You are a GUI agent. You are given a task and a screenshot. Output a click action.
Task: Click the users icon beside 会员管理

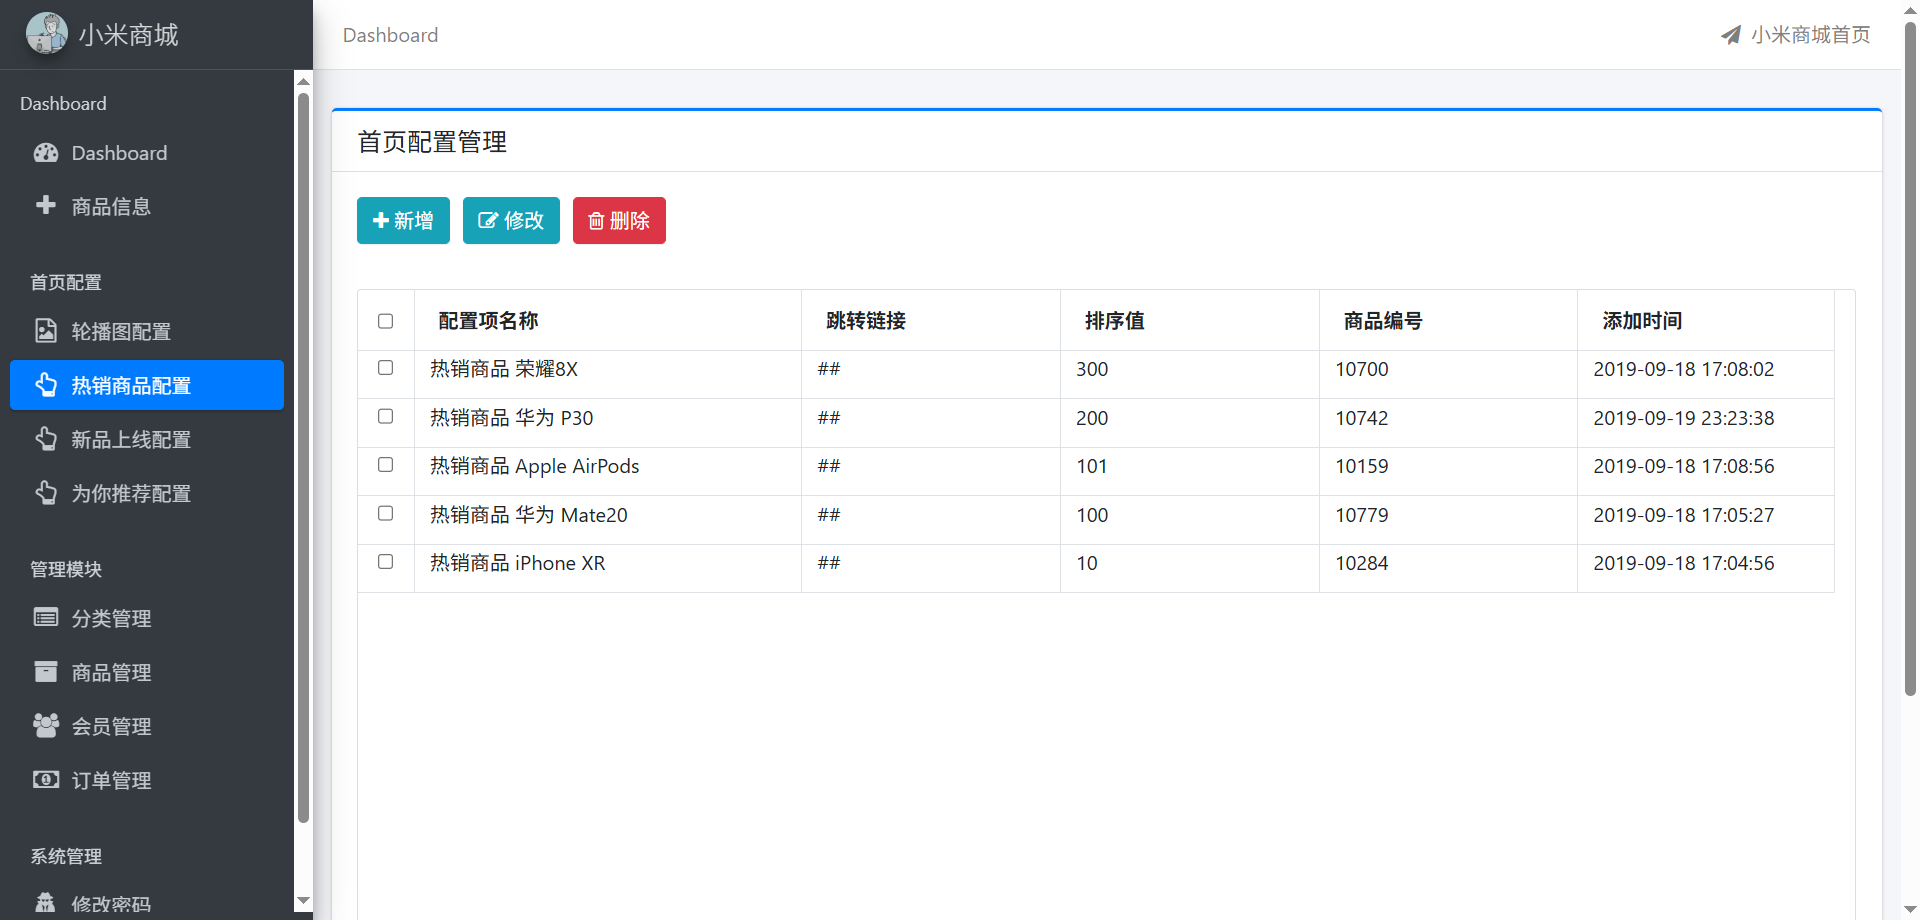point(46,726)
